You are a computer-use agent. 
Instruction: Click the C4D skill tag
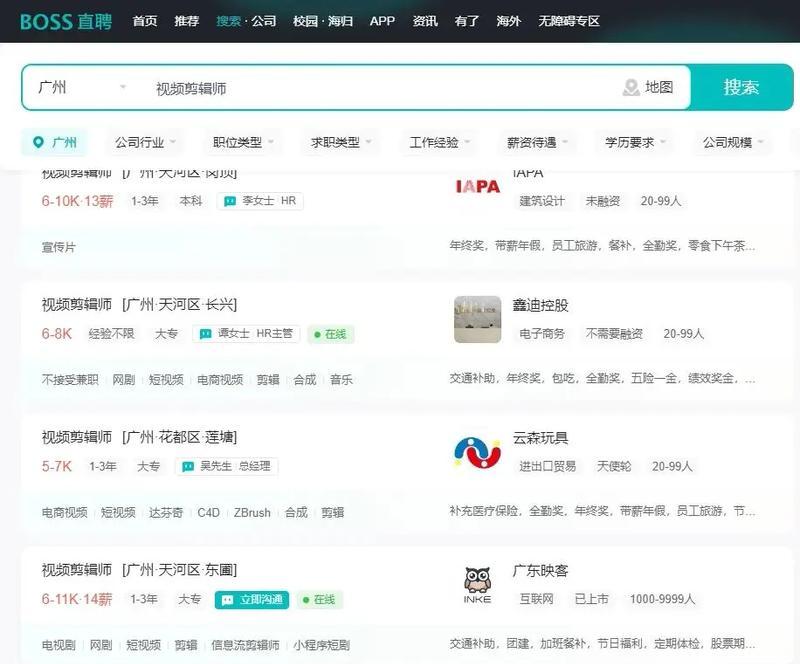click(208, 512)
